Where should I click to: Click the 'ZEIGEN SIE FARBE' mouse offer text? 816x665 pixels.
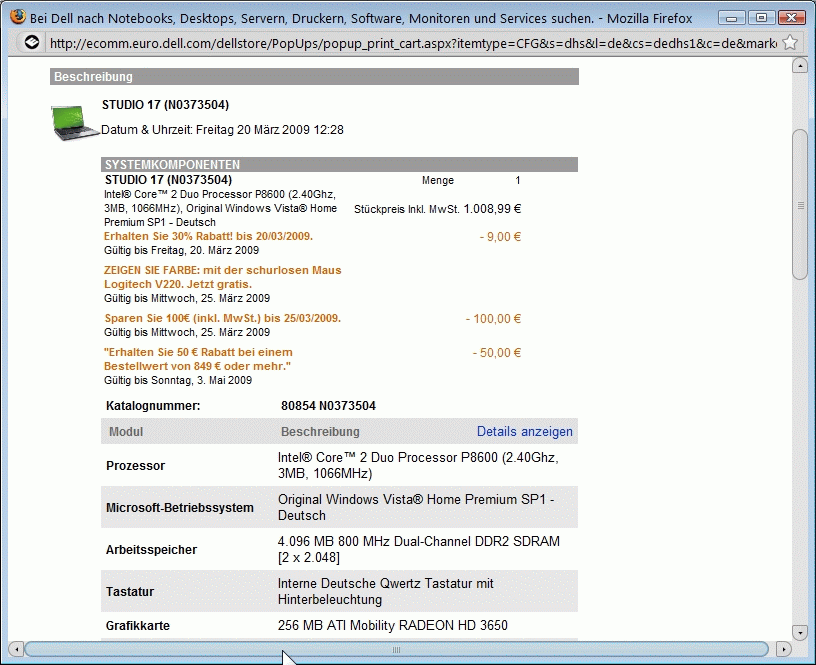coord(223,277)
